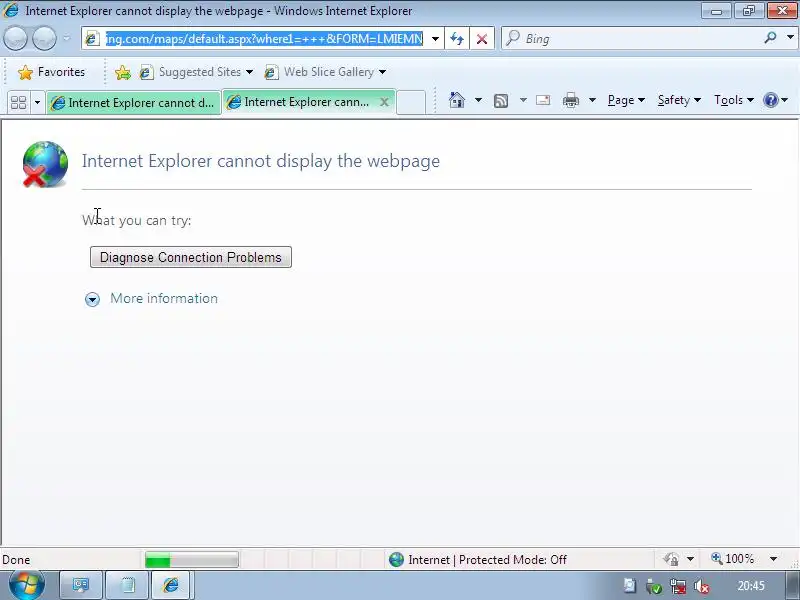Click the Read Mail icon
This screenshot has width=800, height=600.
(543, 100)
